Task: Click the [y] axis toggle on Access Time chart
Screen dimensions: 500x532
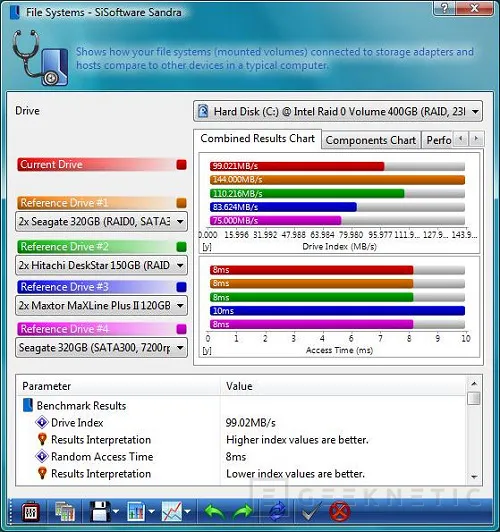Action: tap(207, 350)
